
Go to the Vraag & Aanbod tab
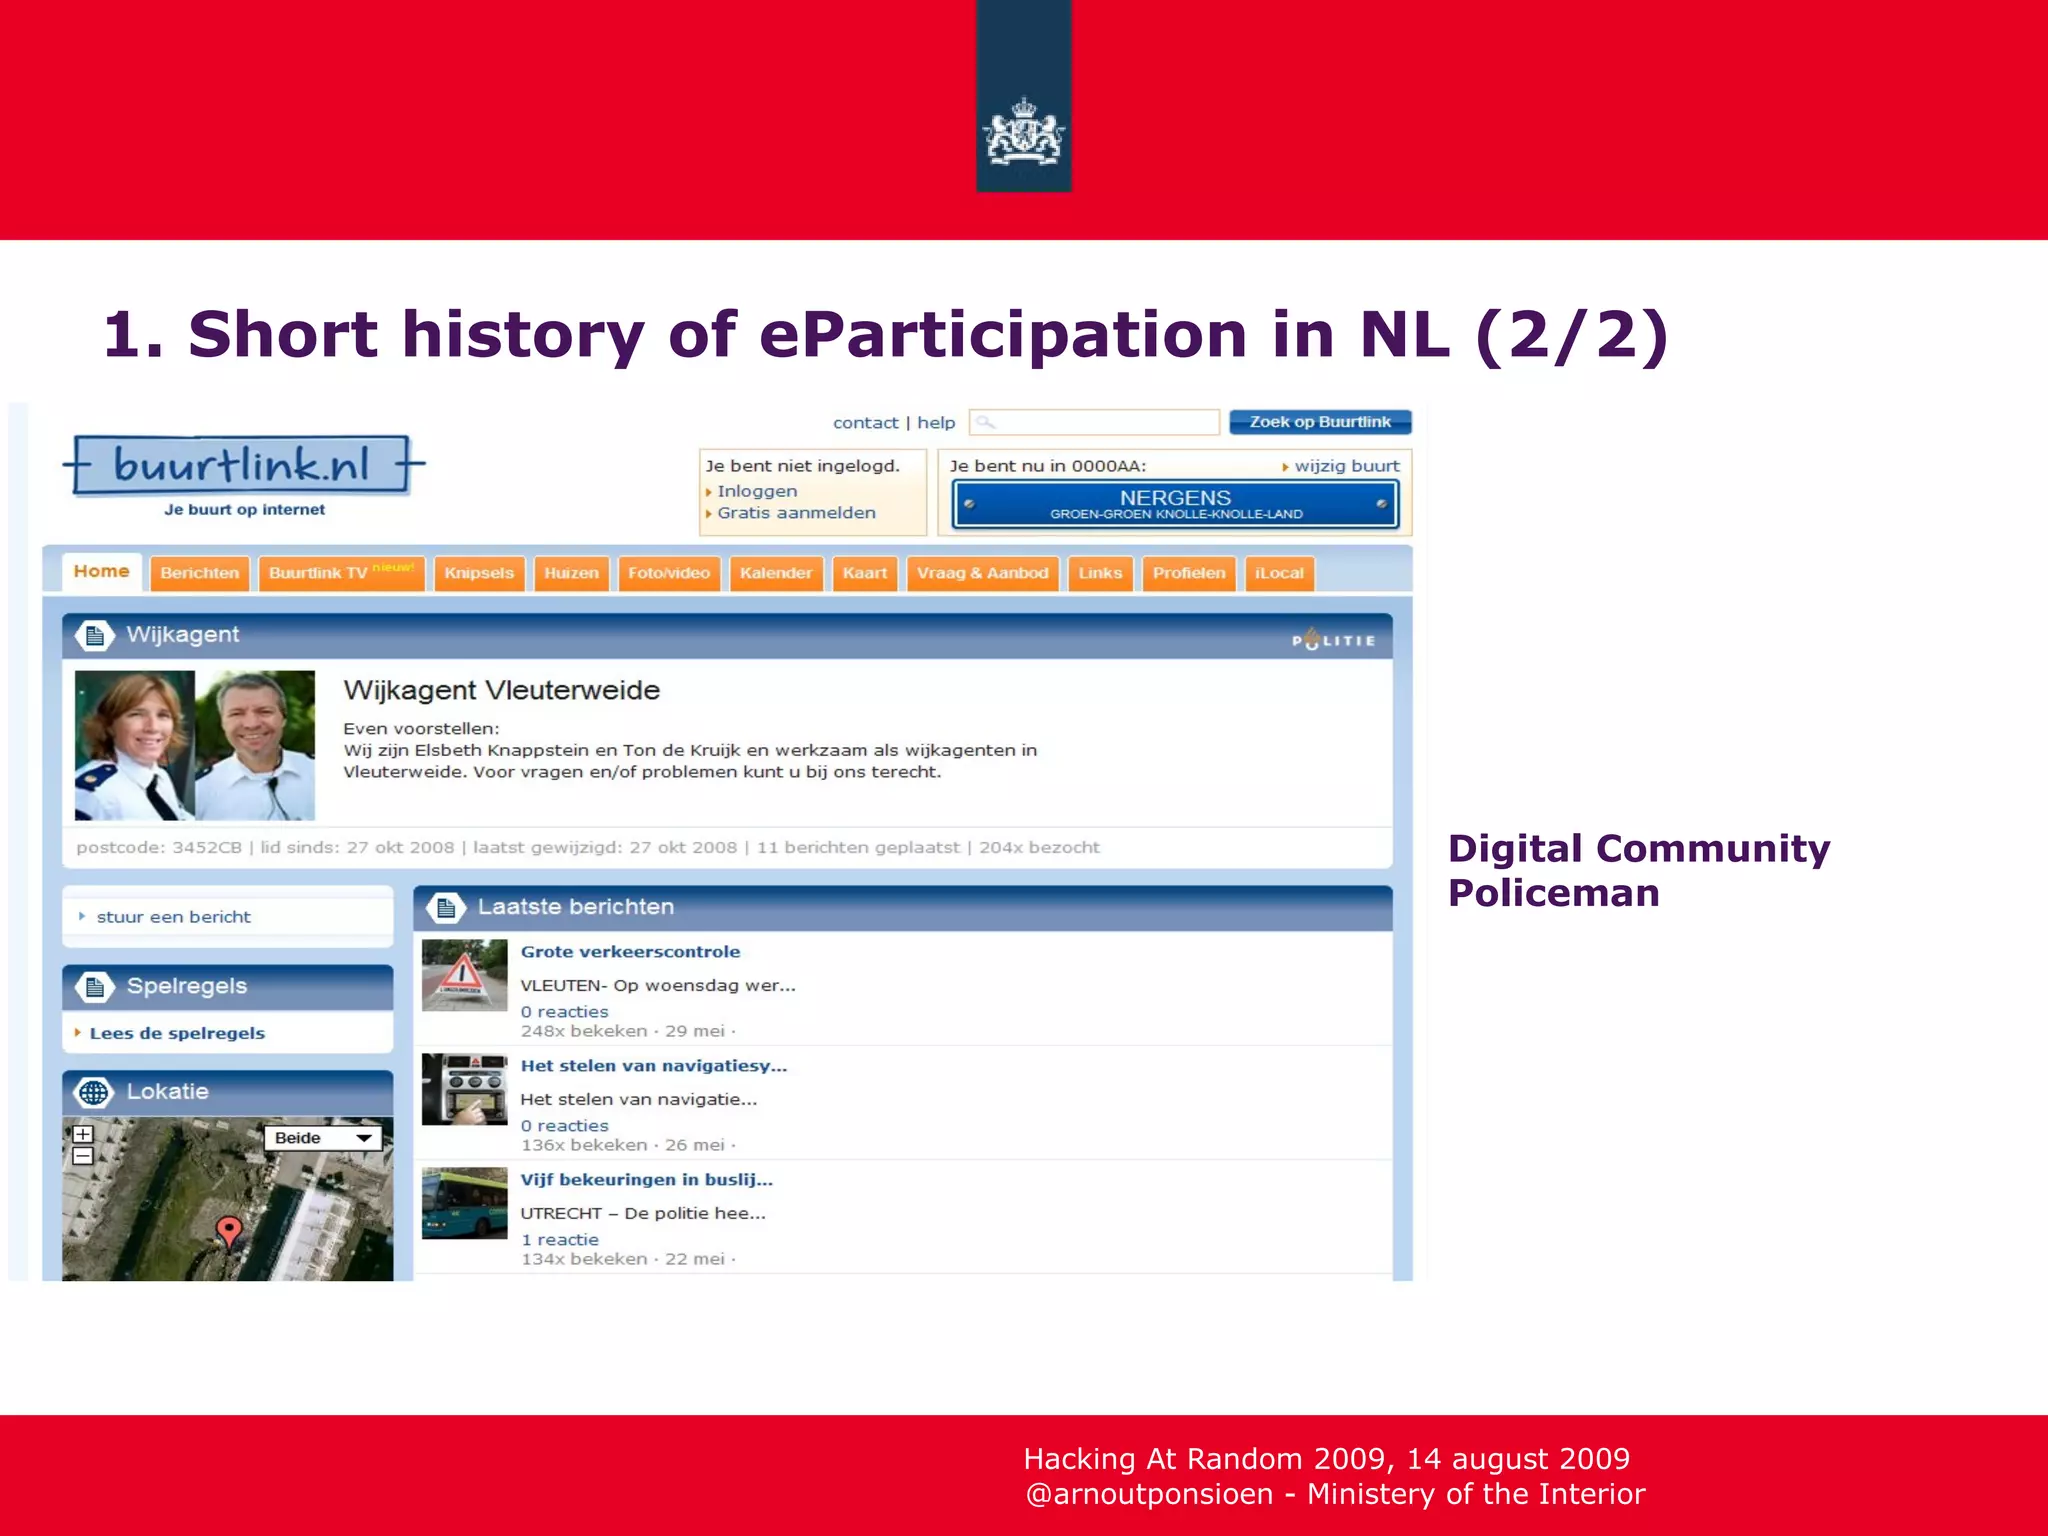coord(982,573)
